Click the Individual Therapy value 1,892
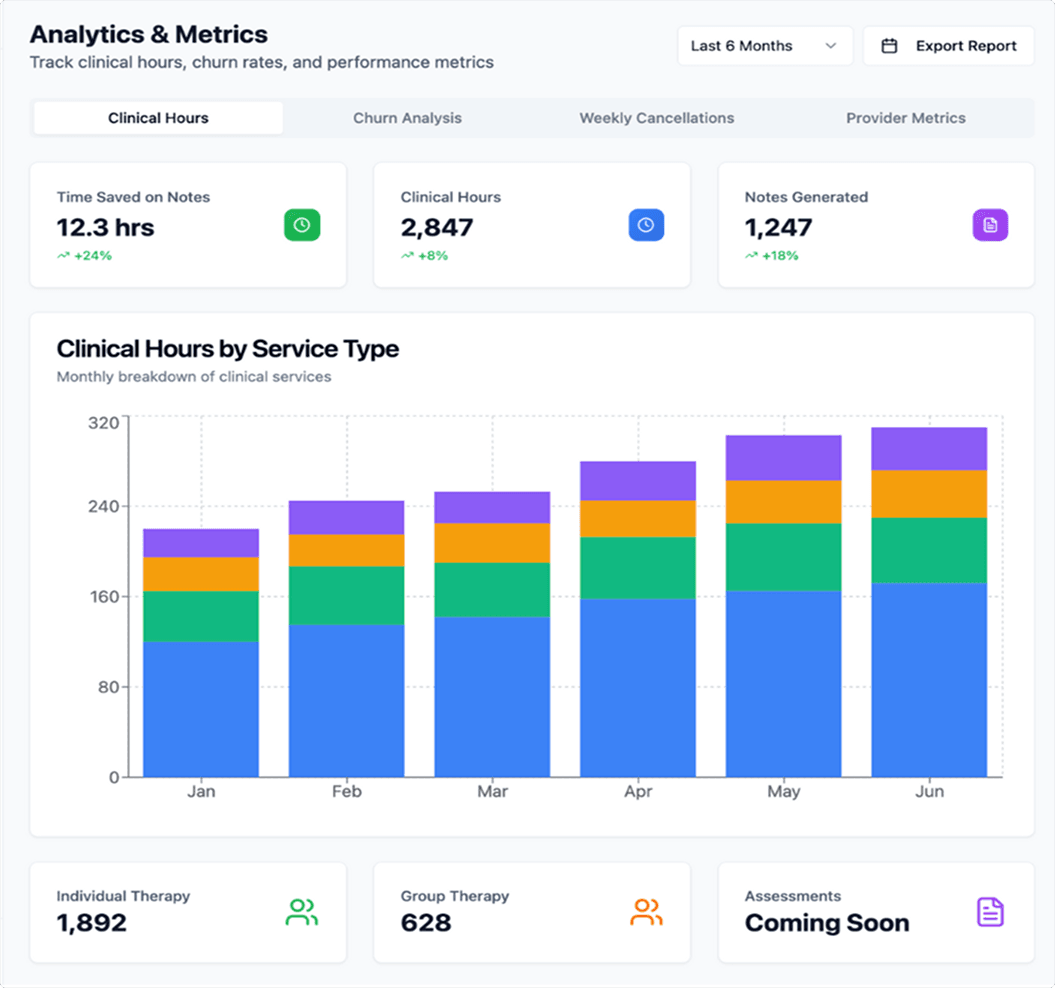 (92, 923)
